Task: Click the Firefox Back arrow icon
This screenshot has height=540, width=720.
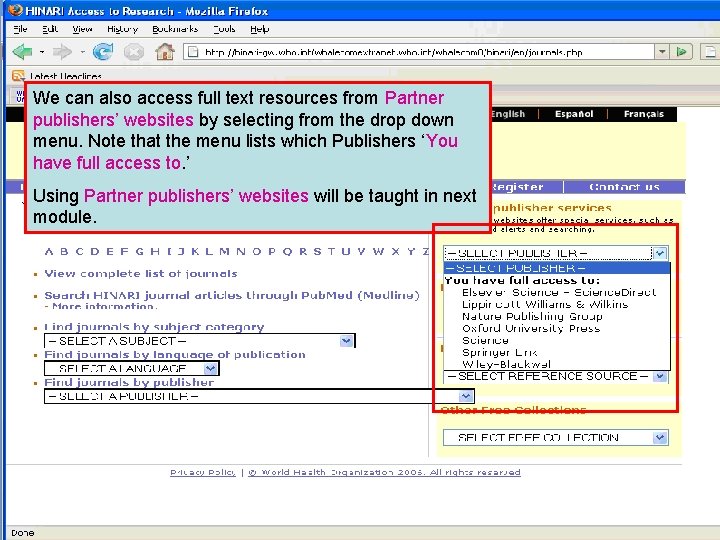Action: tap(22, 52)
